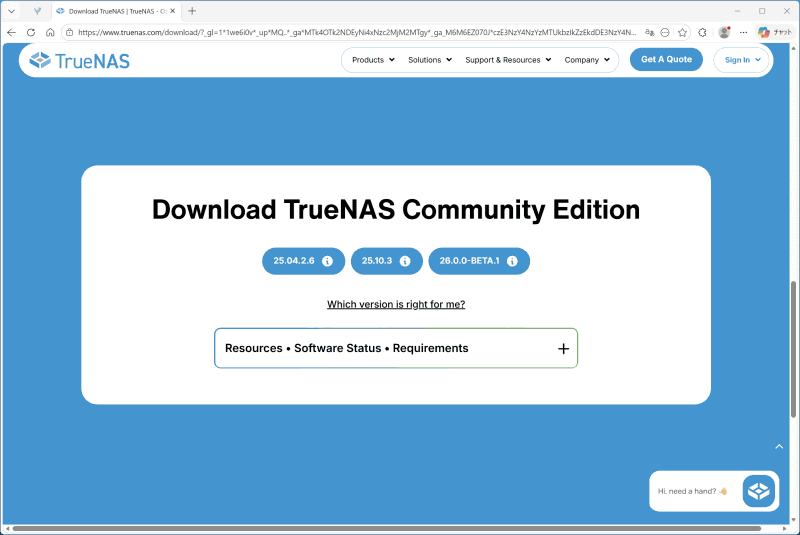800x535 pixels.
Task: Show info for version 25.04.2.6
Action: (x=328, y=261)
